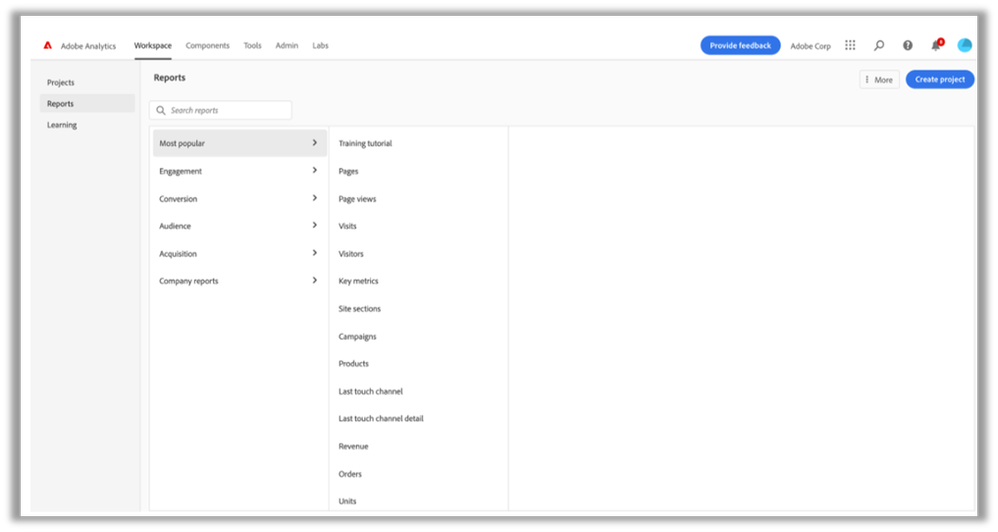Screen dimensions: 998x532
Task: Open the Tools menu tab
Action: pyautogui.click(x=252, y=46)
